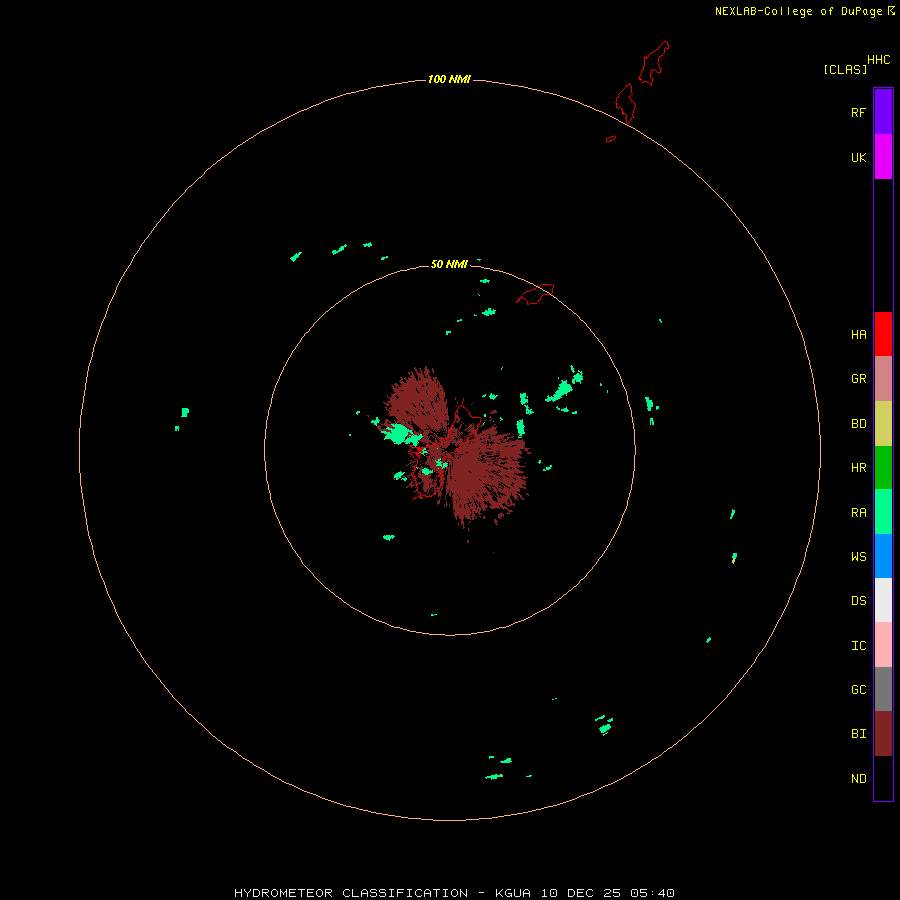Image resolution: width=900 pixels, height=900 pixels.
Task: Select the IC light pink legend swatch
Action: tap(883, 645)
